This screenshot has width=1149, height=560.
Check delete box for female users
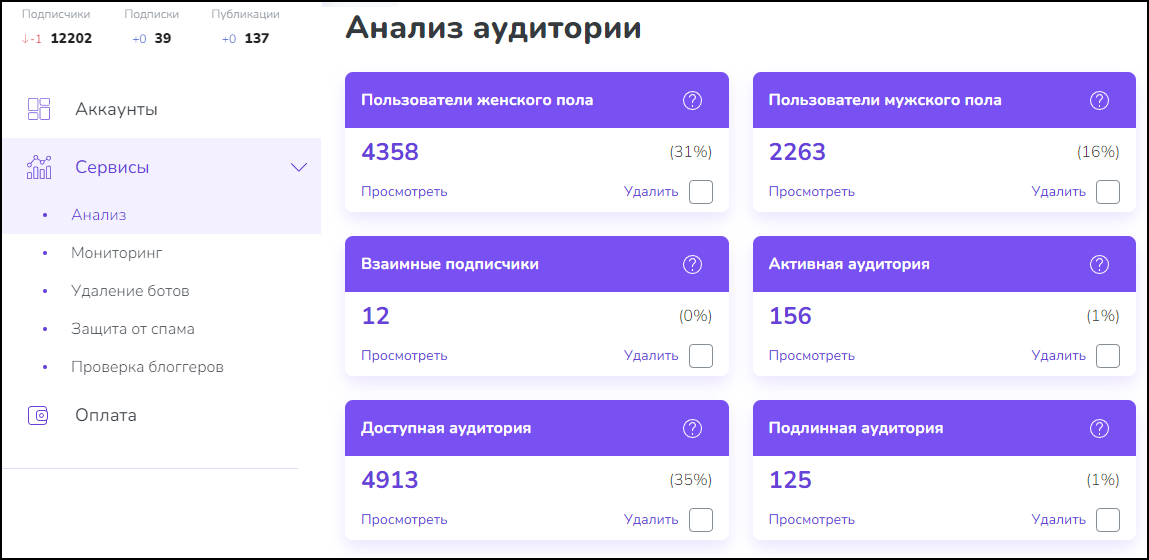(701, 192)
